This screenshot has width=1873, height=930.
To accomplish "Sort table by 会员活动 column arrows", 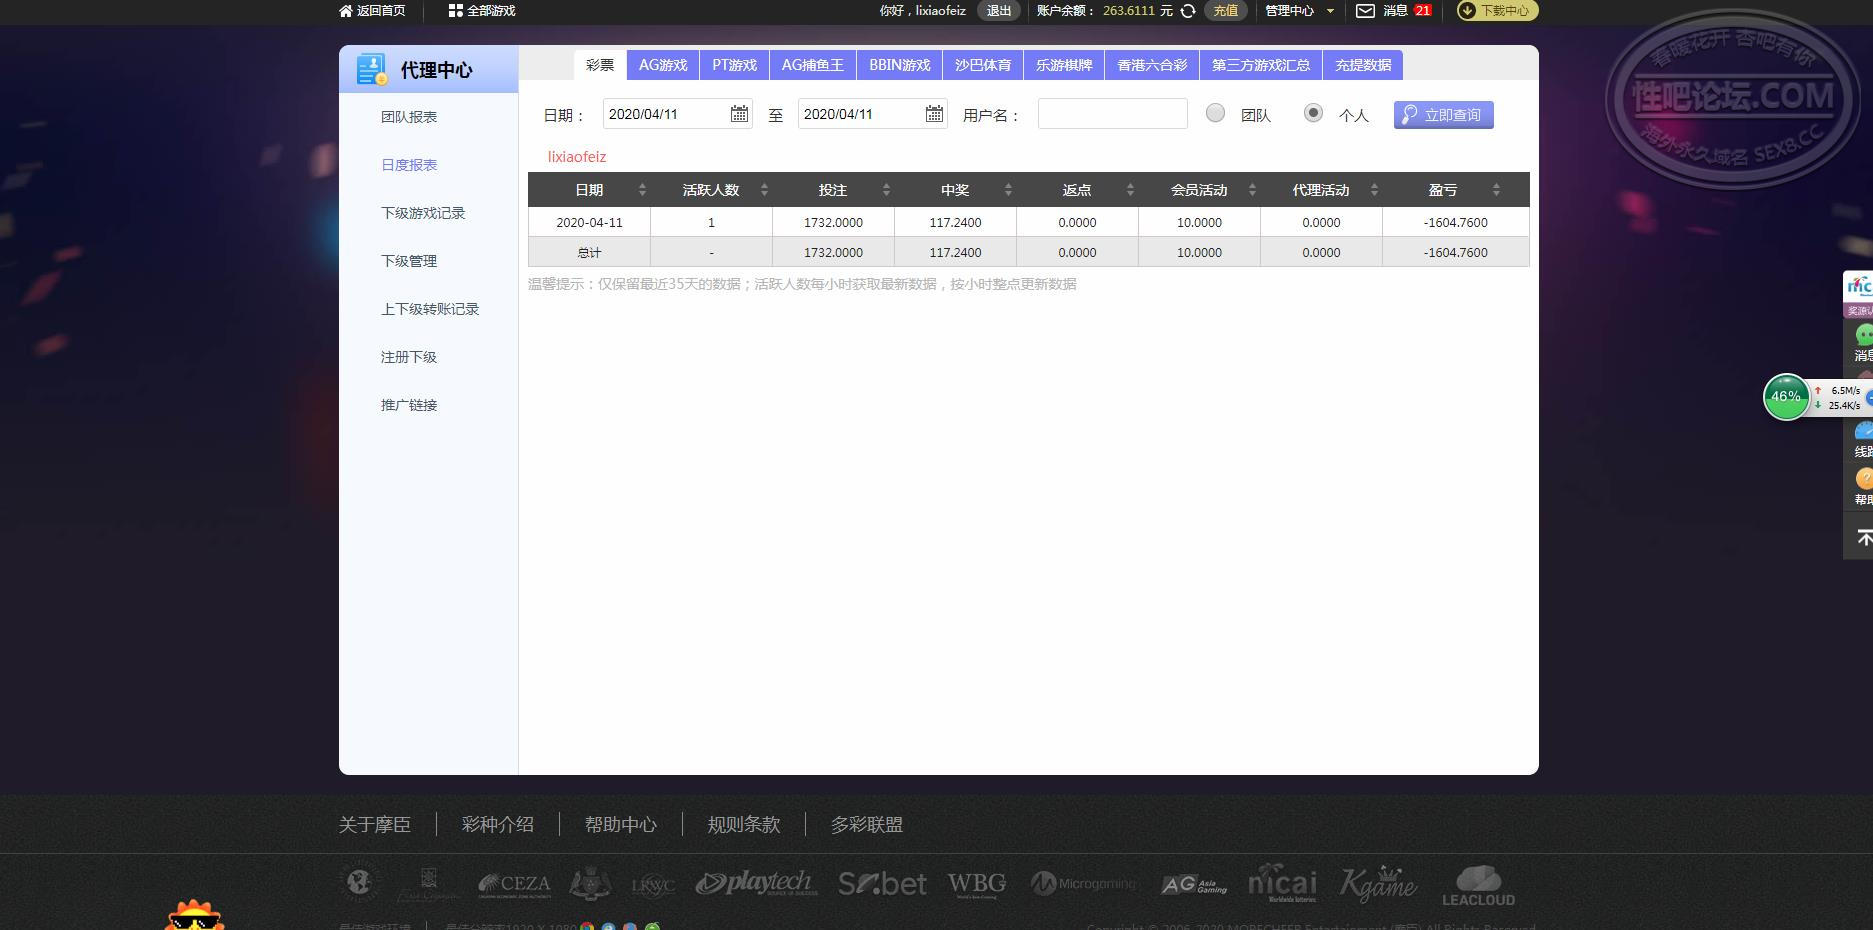I will [x=1252, y=190].
